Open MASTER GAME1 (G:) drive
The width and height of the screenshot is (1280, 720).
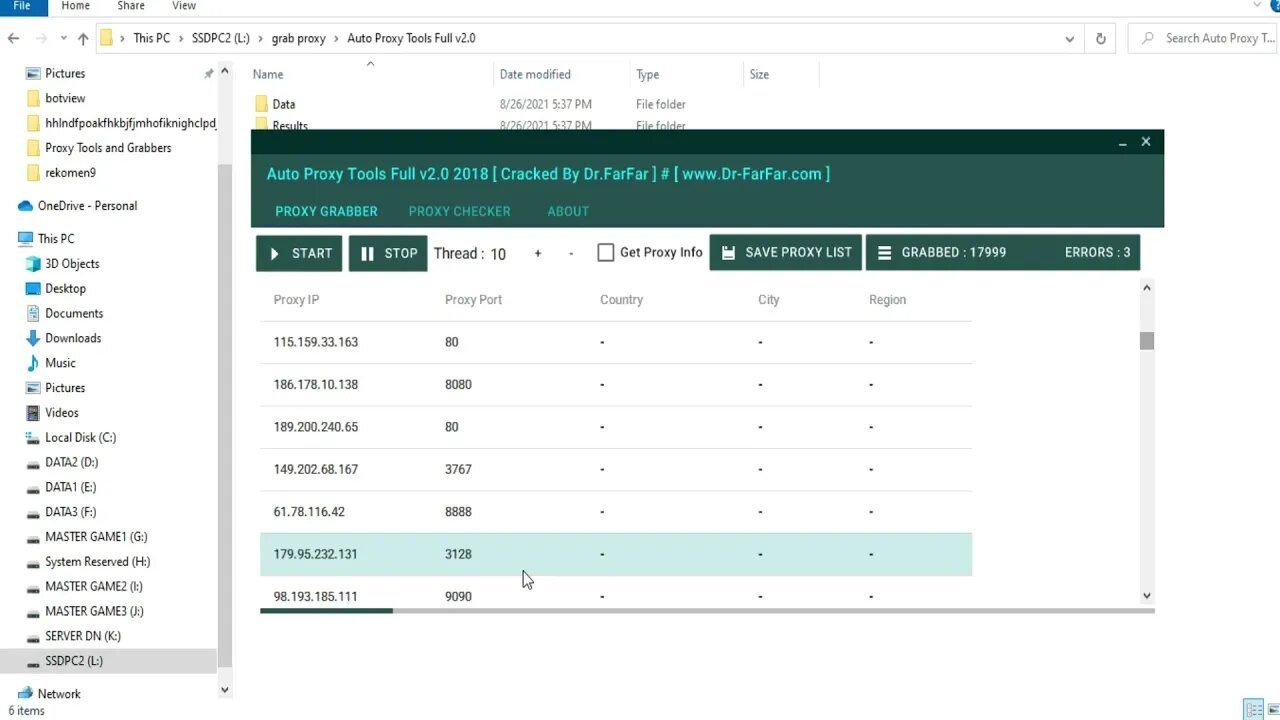point(96,537)
